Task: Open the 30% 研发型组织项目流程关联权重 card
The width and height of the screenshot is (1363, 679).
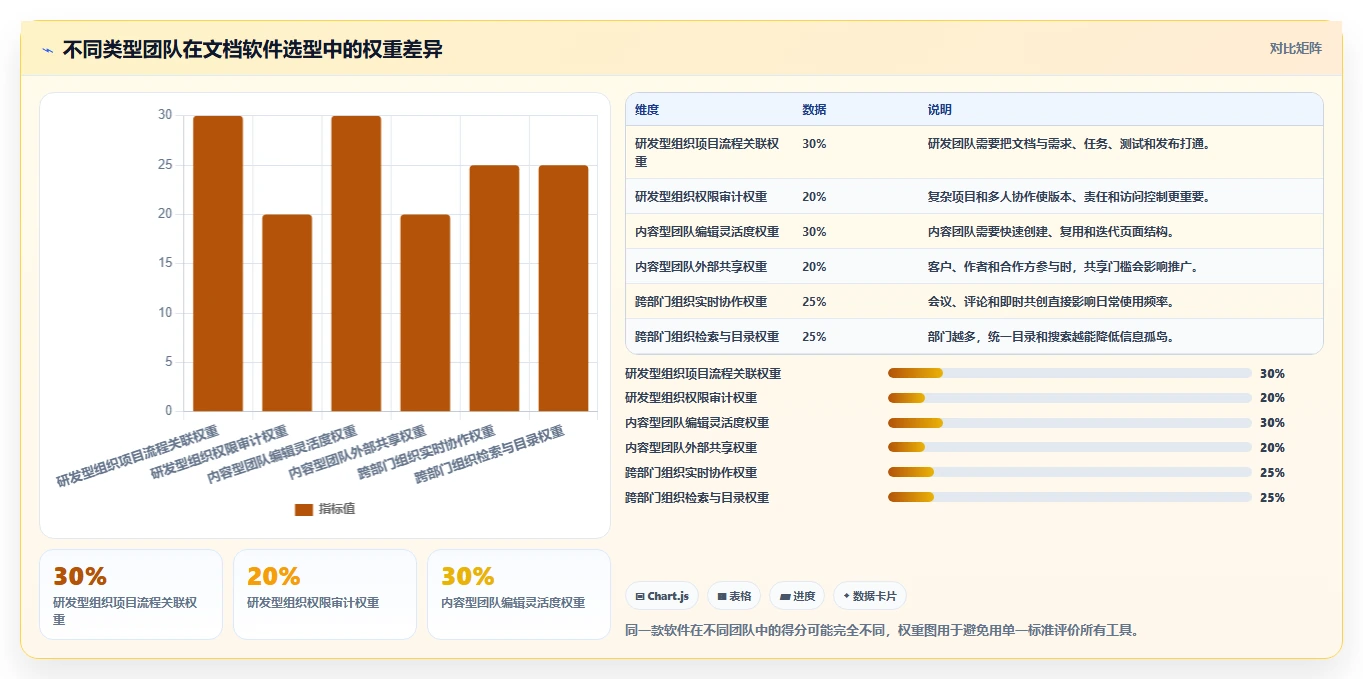Action: point(131,594)
